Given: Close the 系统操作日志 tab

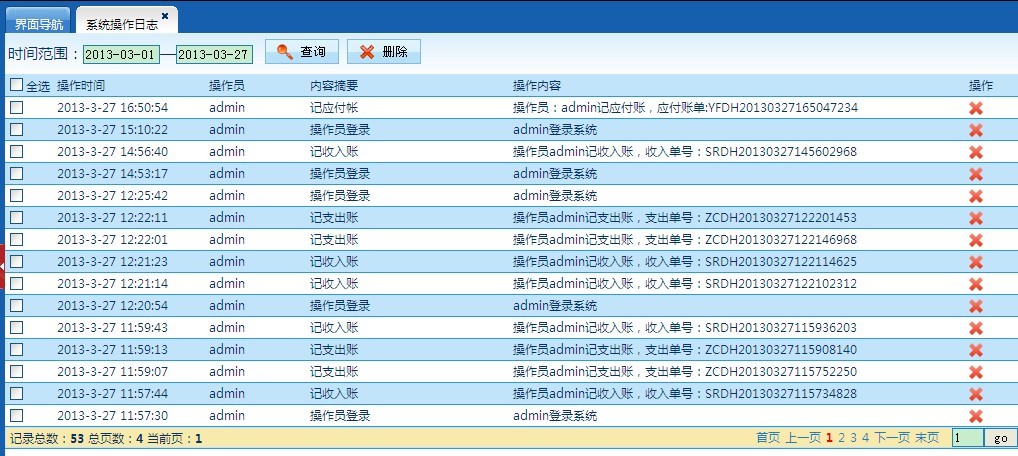Looking at the screenshot, I should [x=165, y=16].
